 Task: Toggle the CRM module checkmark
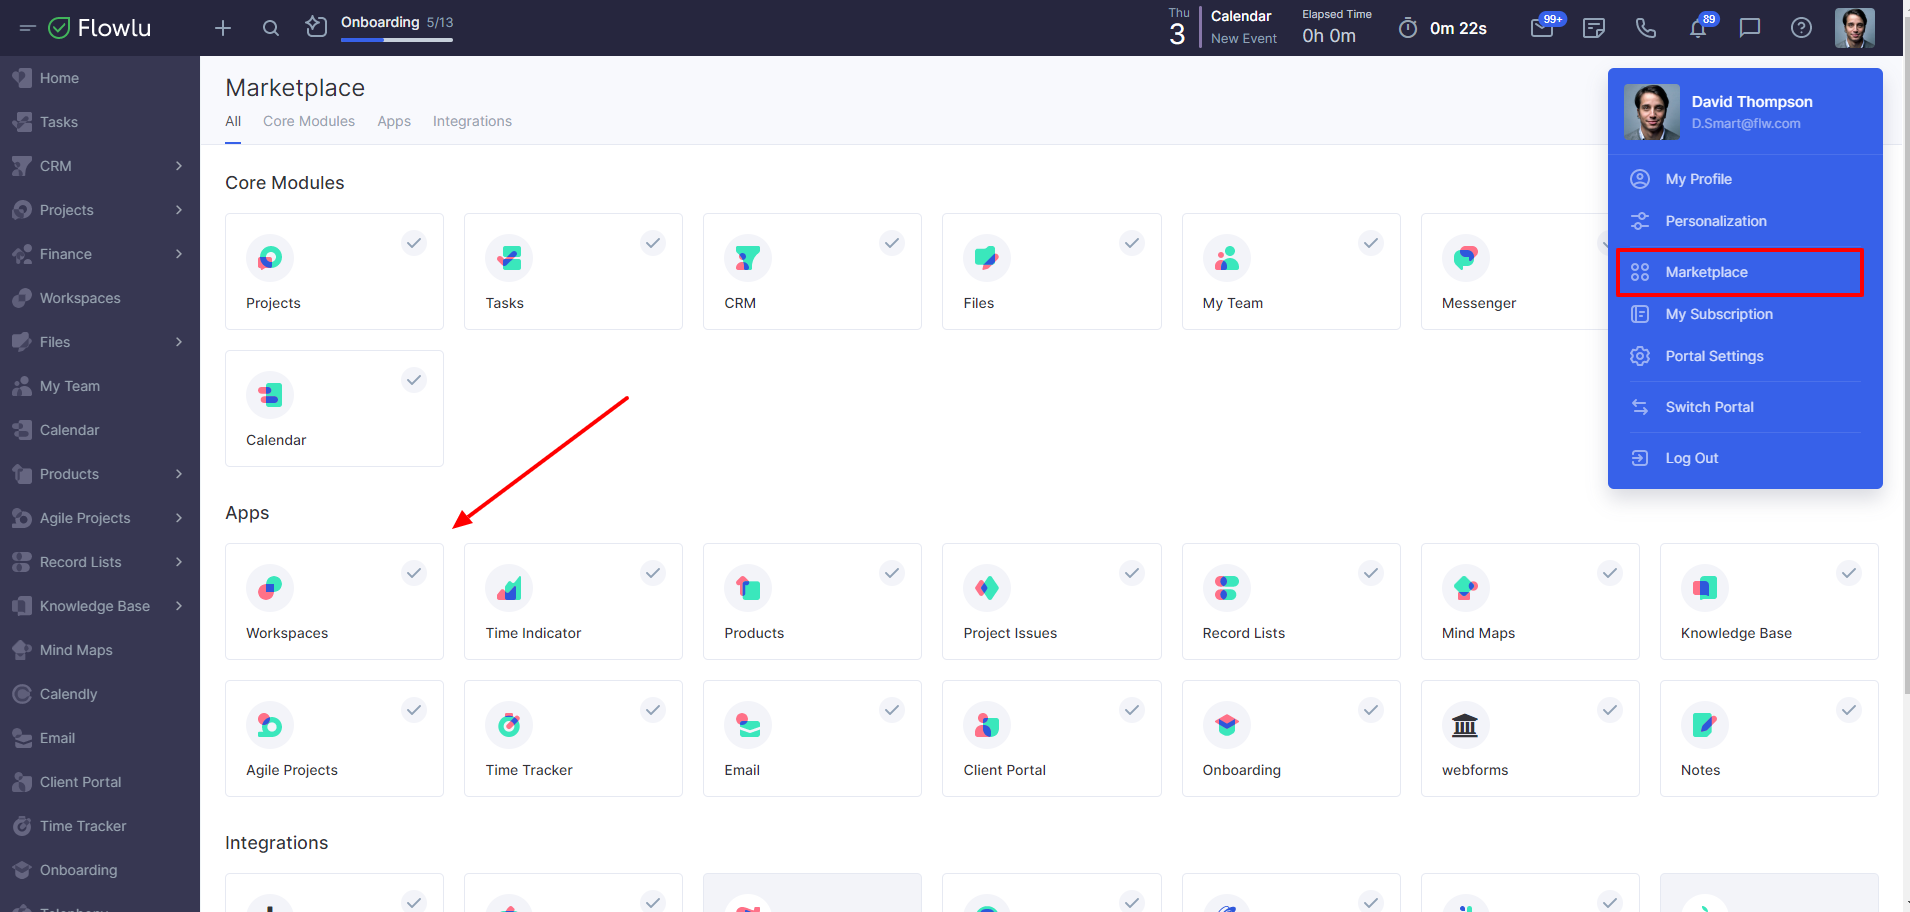[x=892, y=243]
